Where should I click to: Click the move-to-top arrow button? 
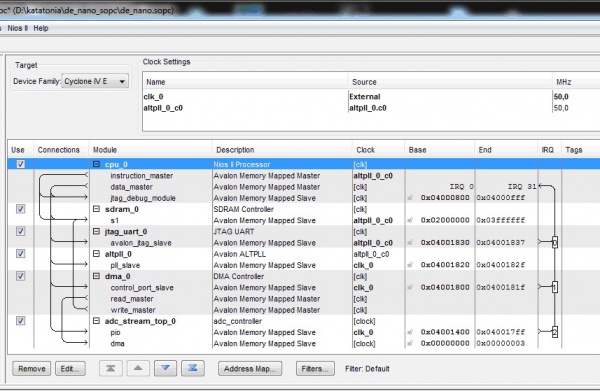click(111, 368)
